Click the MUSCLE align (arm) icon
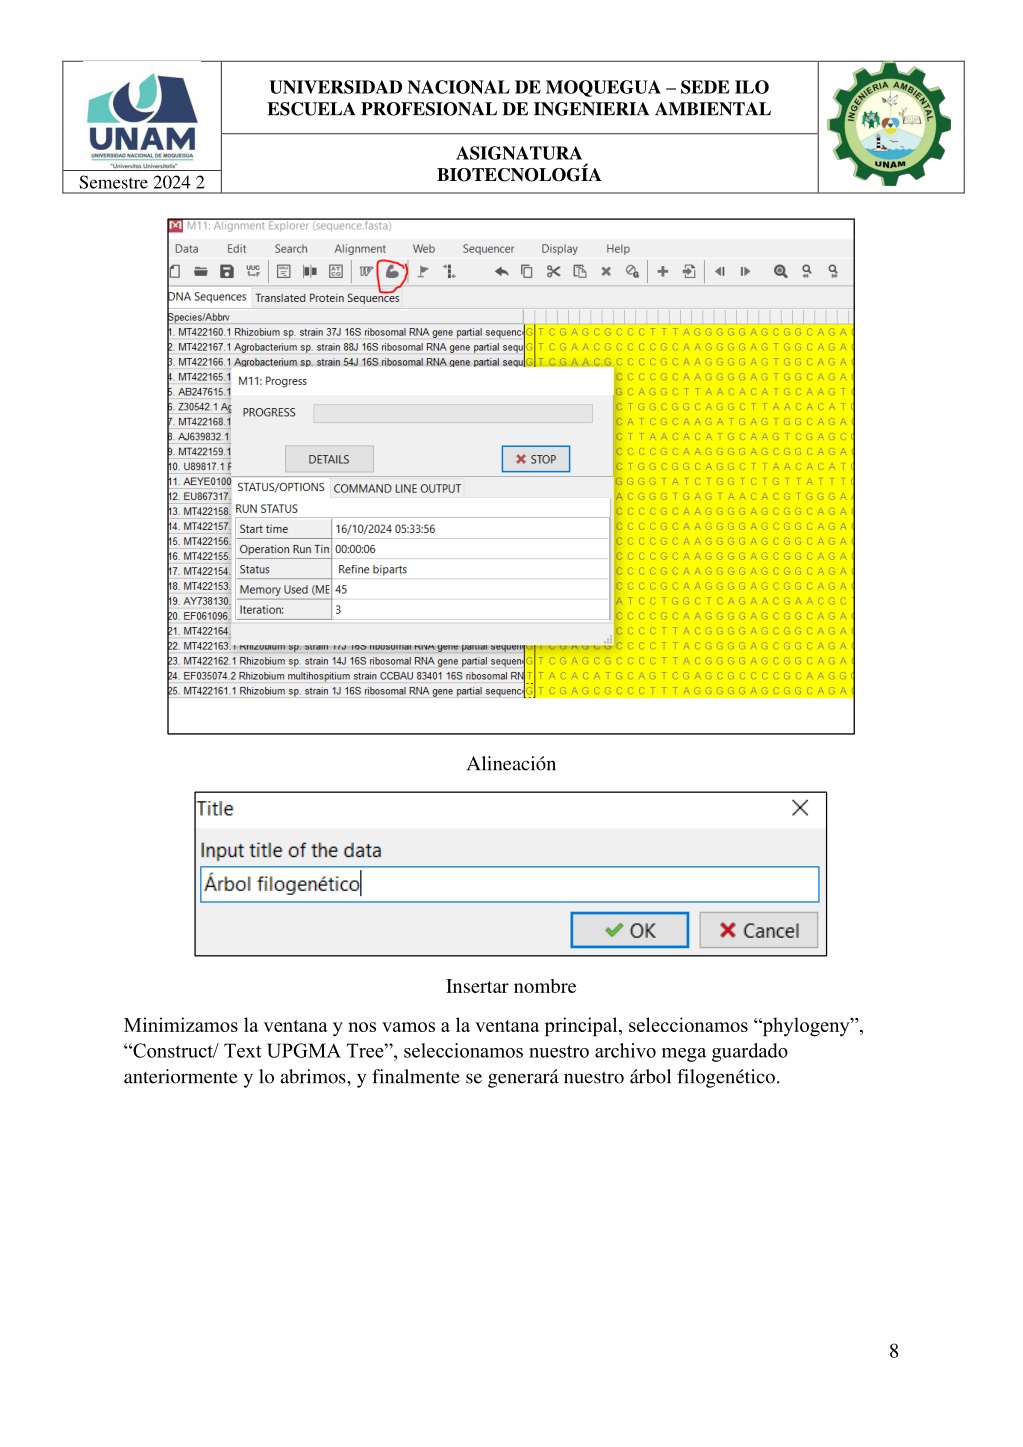The height and width of the screenshot is (1447, 1023). pos(393,271)
